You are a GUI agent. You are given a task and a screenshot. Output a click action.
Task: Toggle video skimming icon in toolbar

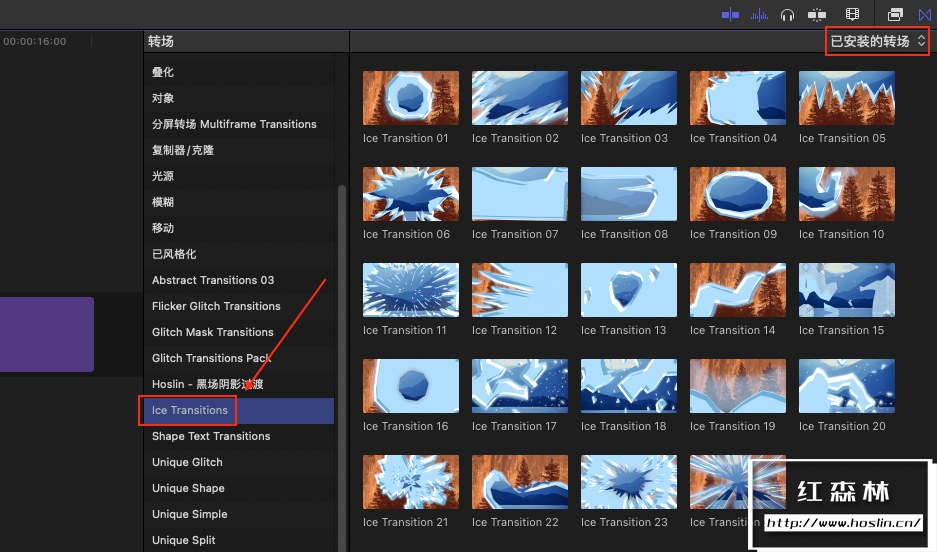tap(730, 14)
